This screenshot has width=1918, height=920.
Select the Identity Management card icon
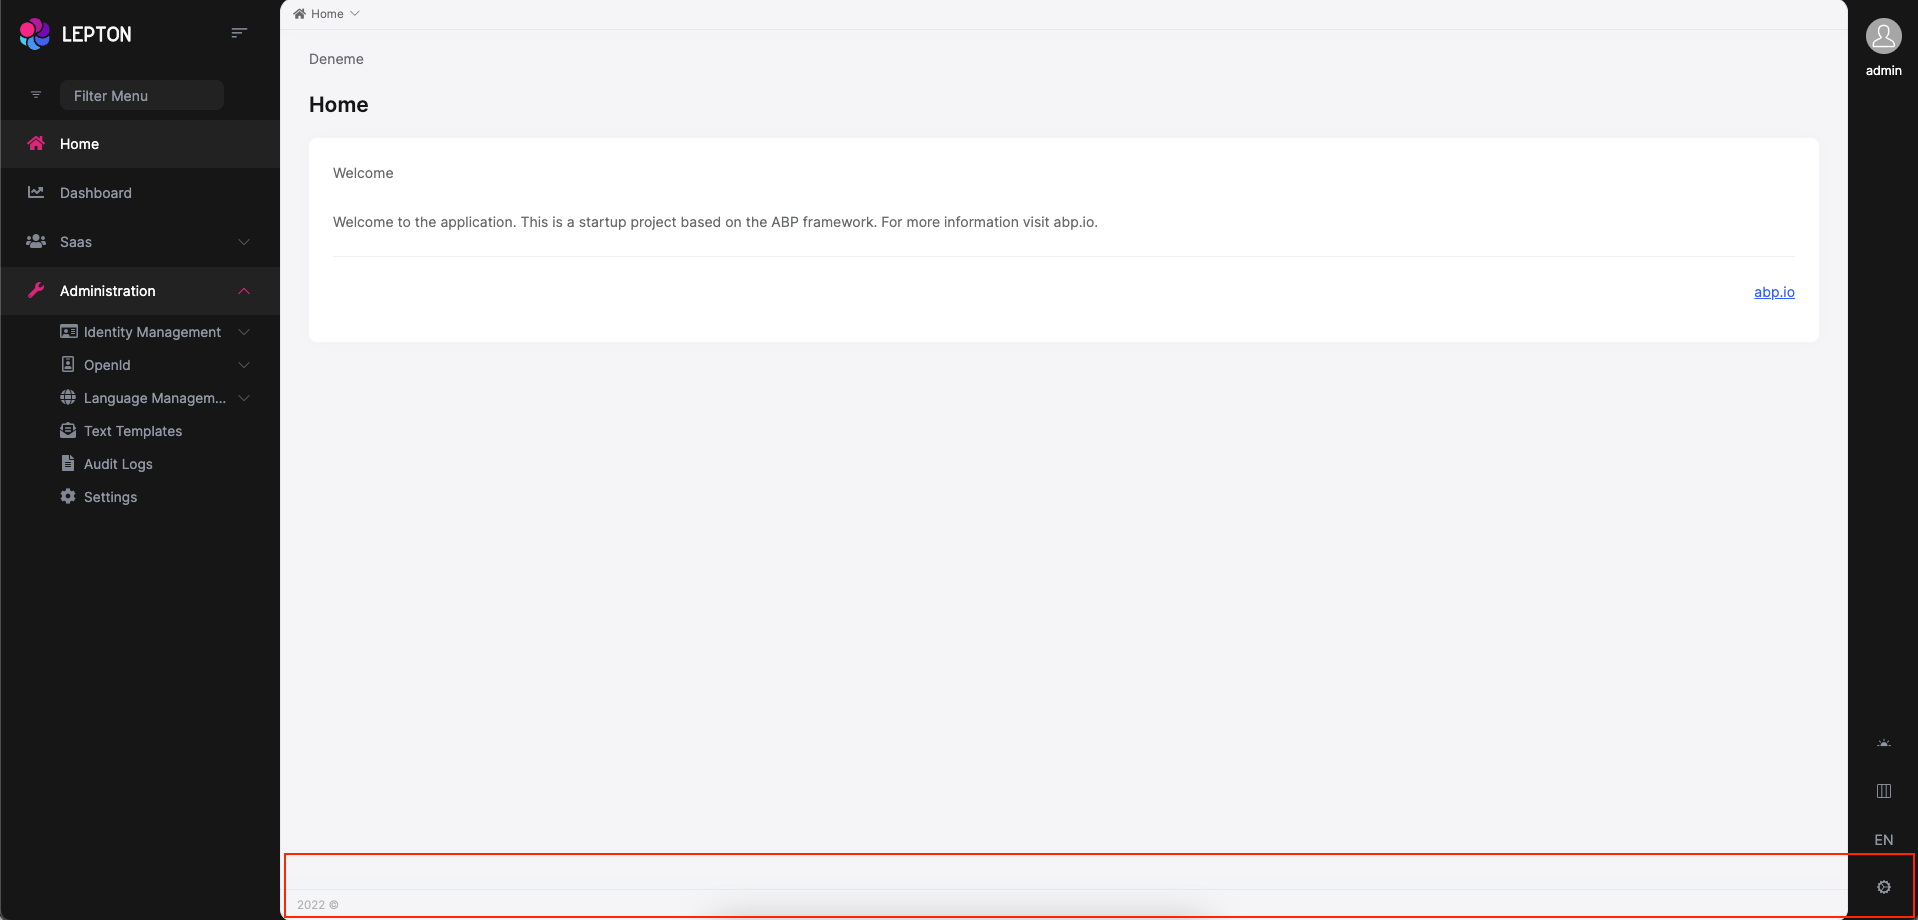coord(67,331)
